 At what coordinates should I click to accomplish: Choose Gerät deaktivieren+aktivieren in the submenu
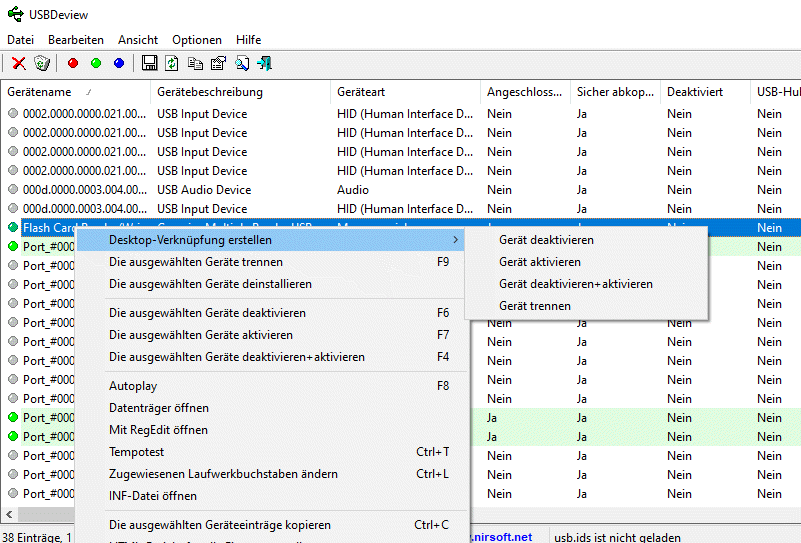pos(576,284)
